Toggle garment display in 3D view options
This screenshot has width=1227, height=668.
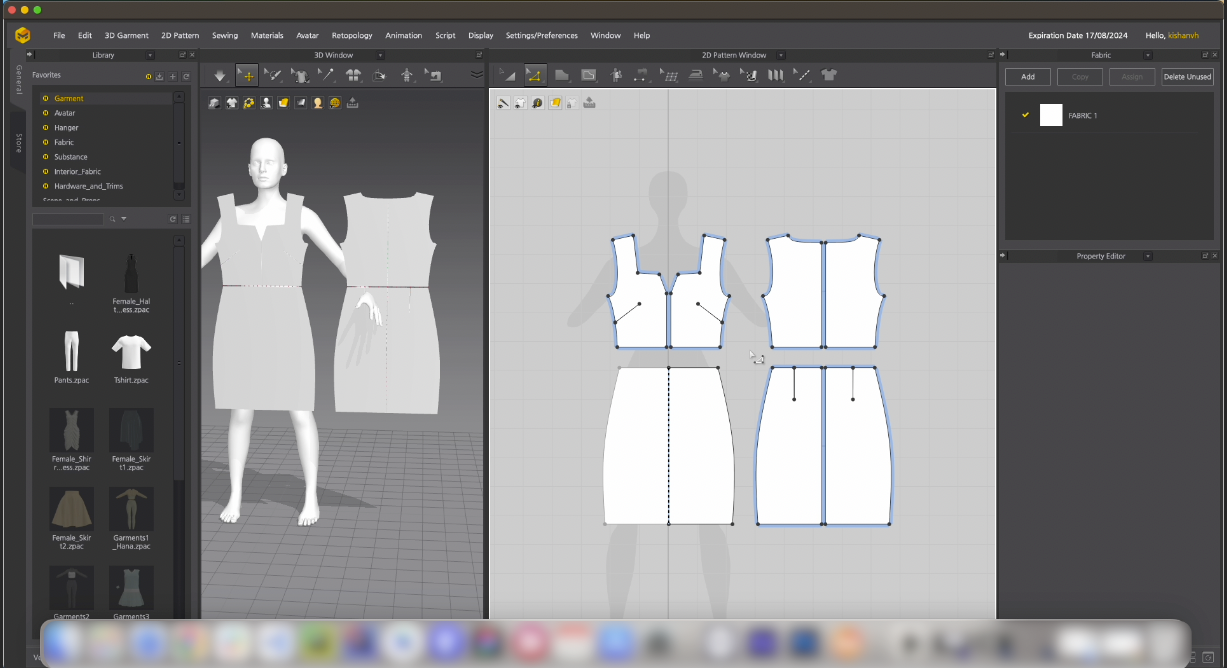click(x=232, y=102)
